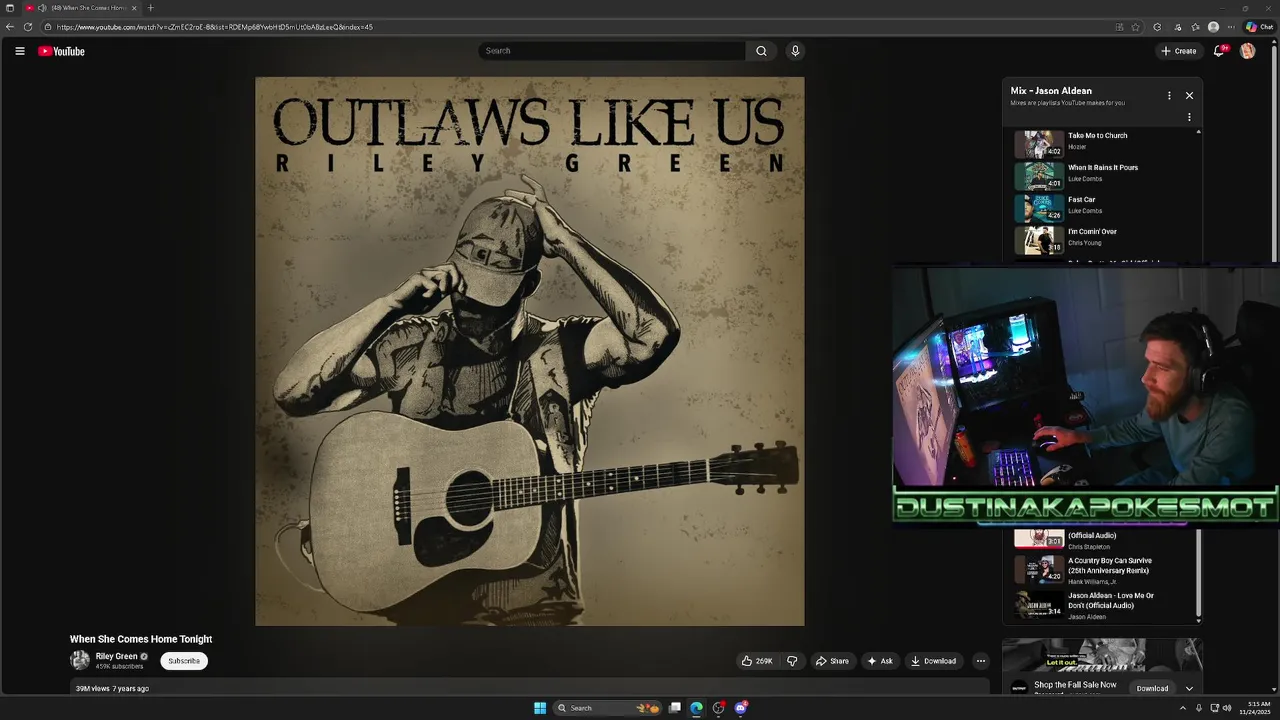Open the Windows Start menu
Image resolution: width=1280 pixels, height=720 pixels.
pos(540,708)
